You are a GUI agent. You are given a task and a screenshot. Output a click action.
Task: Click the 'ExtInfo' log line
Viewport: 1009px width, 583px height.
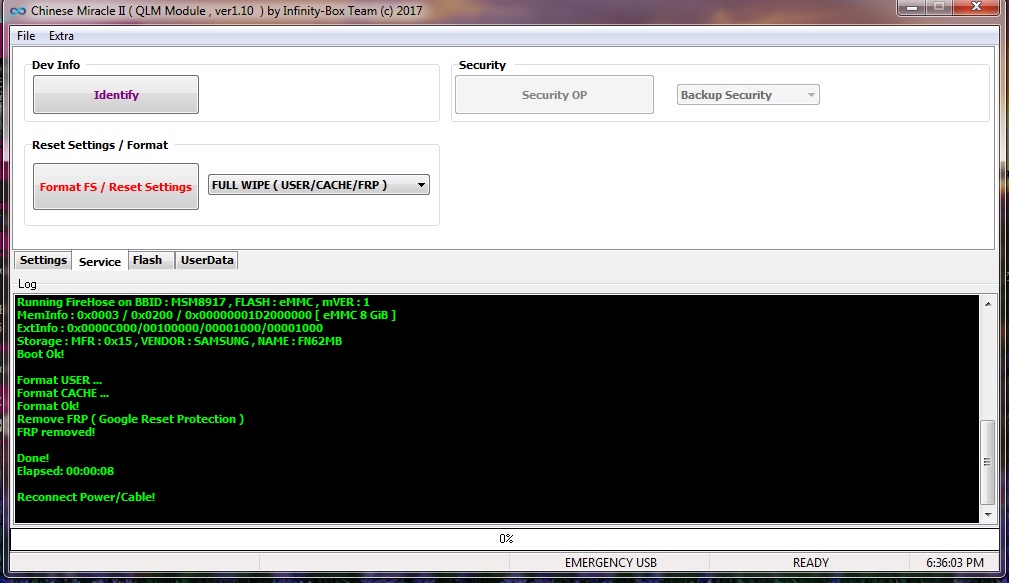tap(170, 328)
